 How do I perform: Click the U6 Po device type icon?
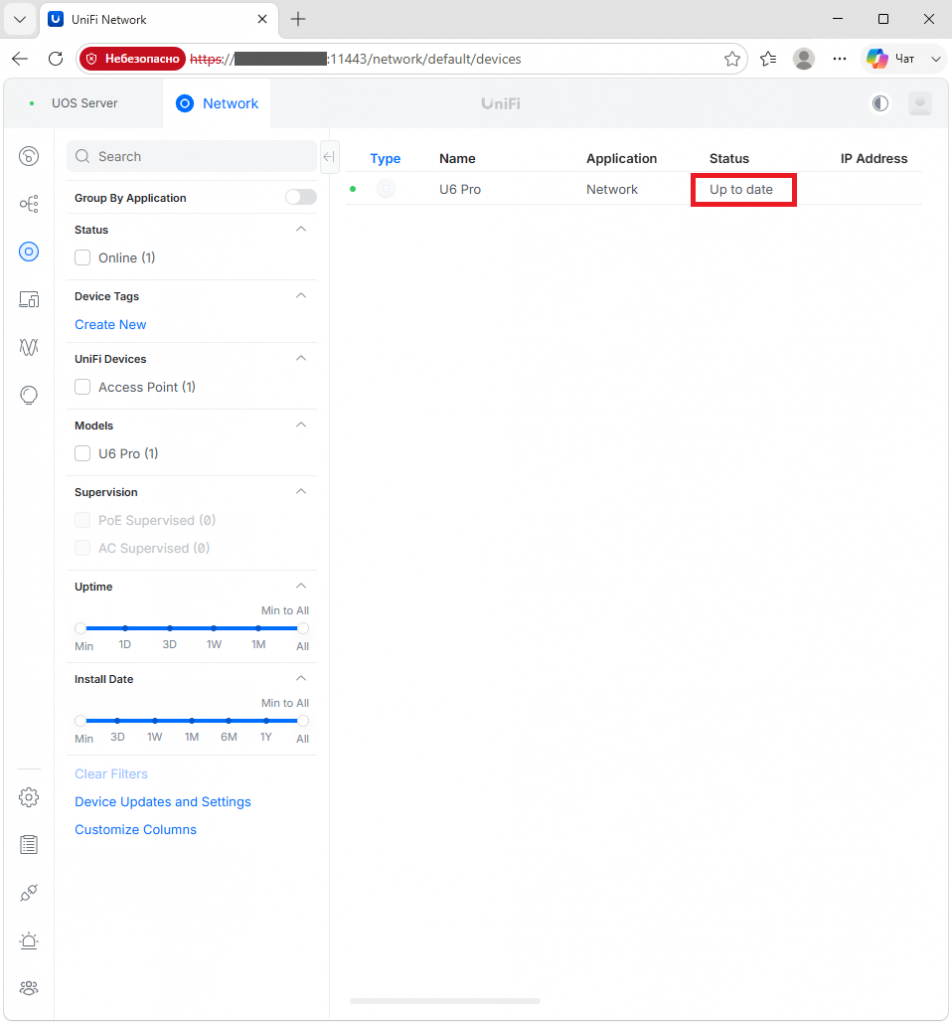tap(386, 189)
